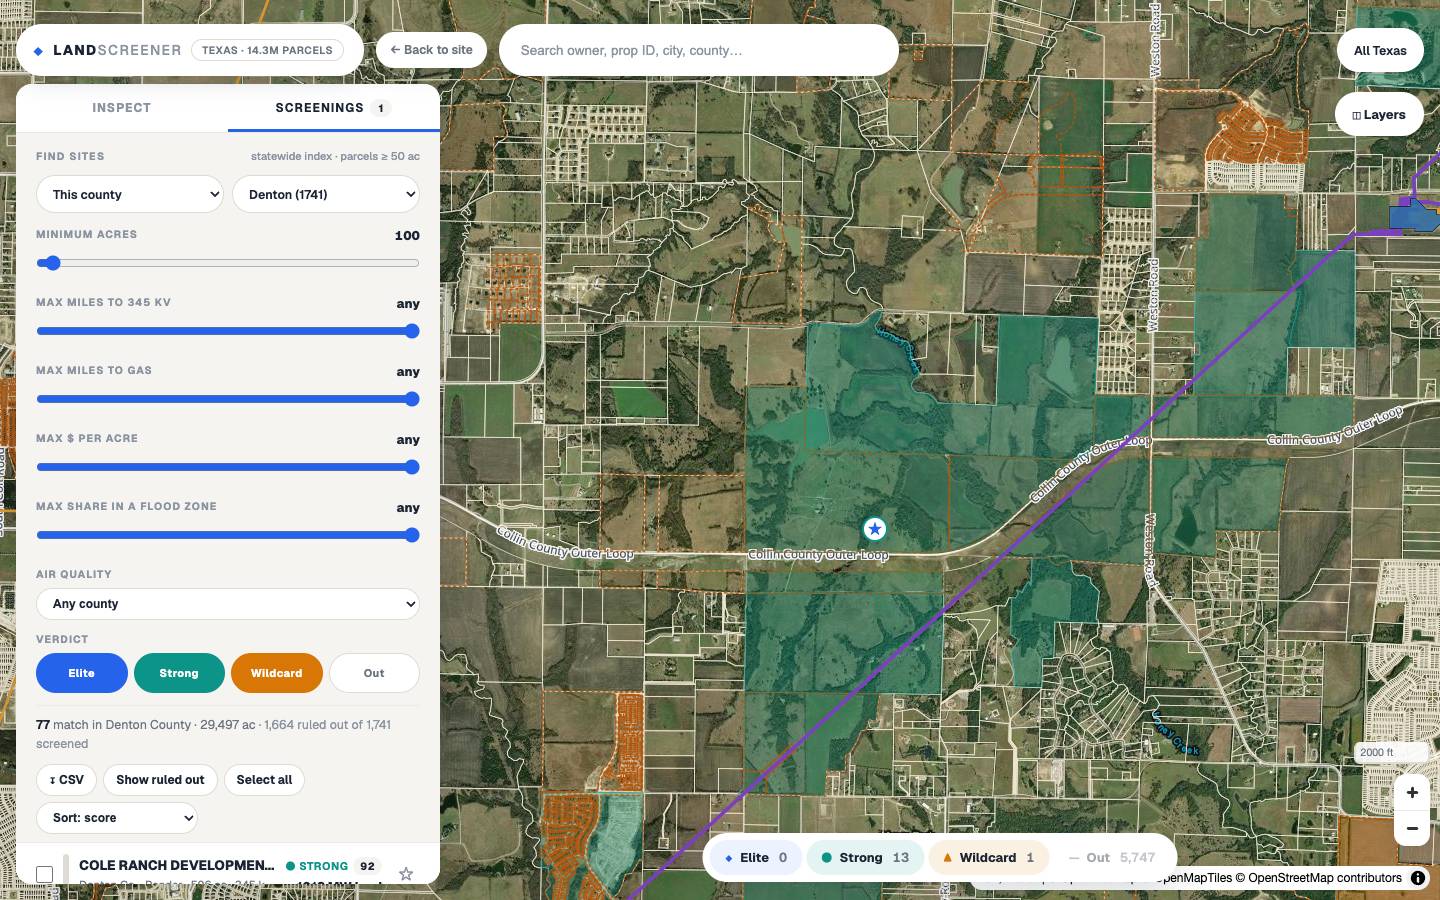
Task: Toggle the Out verdict filter
Action: coord(374,673)
